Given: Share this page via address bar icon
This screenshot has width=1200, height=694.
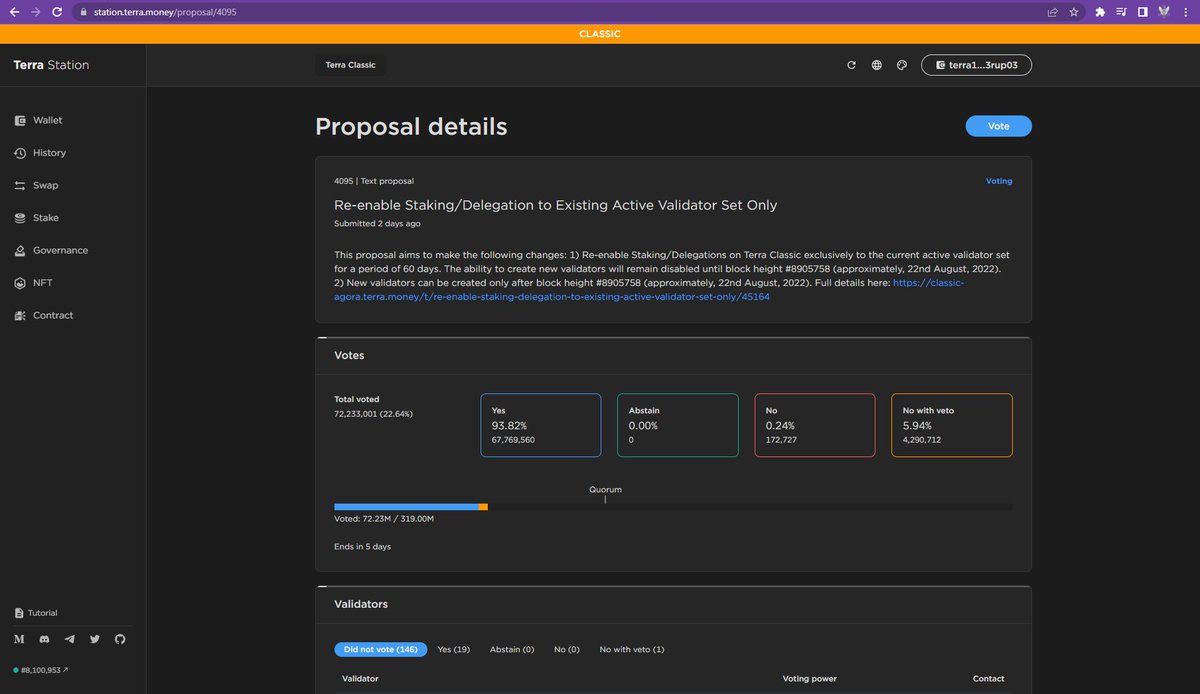Looking at the screenshot, I should 1053,12.
